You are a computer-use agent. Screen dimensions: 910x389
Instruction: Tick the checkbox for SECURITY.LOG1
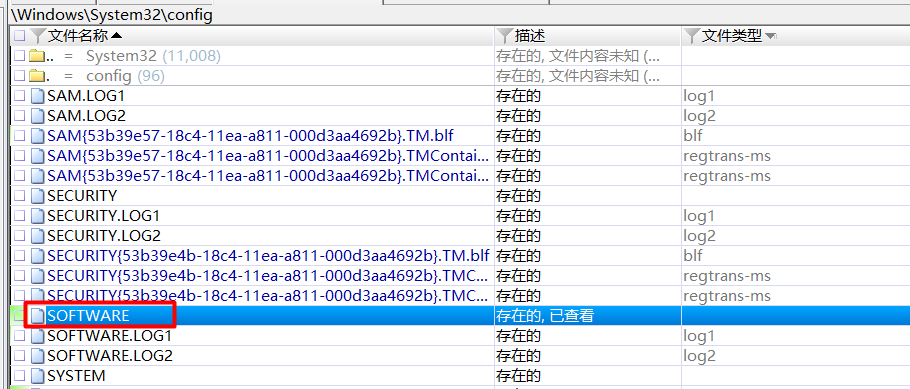20,215
